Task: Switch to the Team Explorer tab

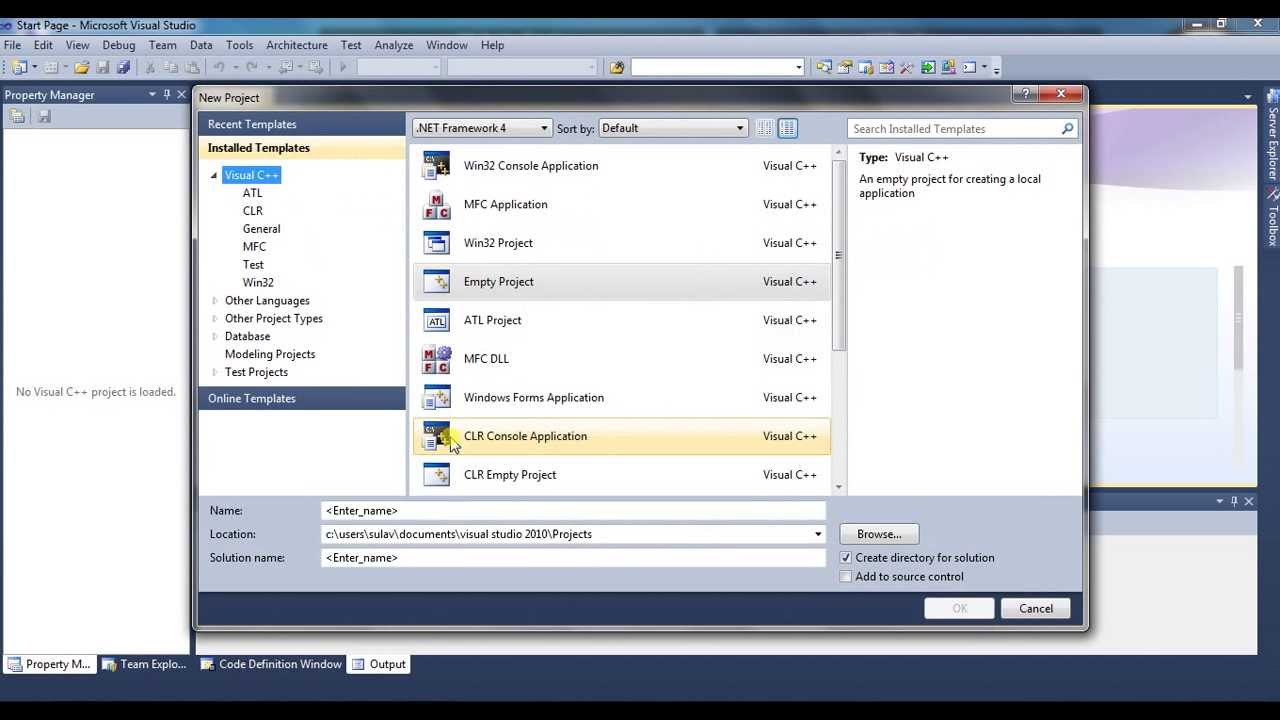Action: click(144, 664)
